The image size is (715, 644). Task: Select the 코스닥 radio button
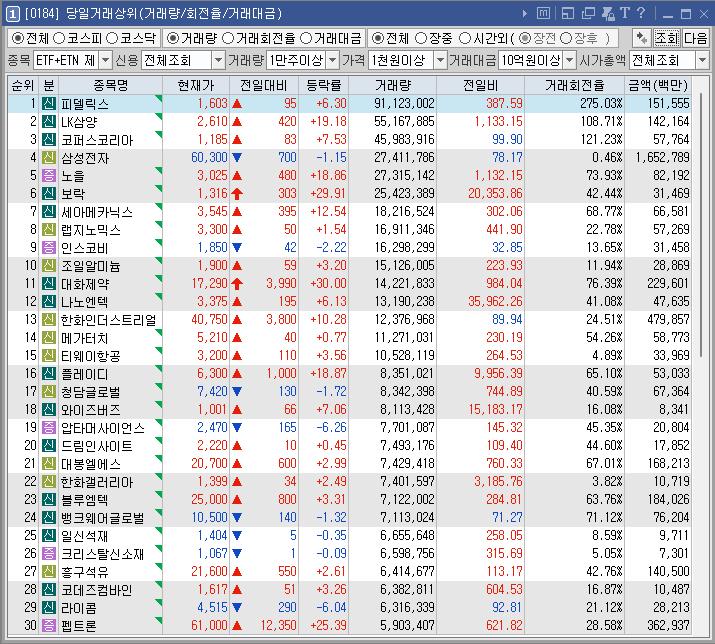112,38
